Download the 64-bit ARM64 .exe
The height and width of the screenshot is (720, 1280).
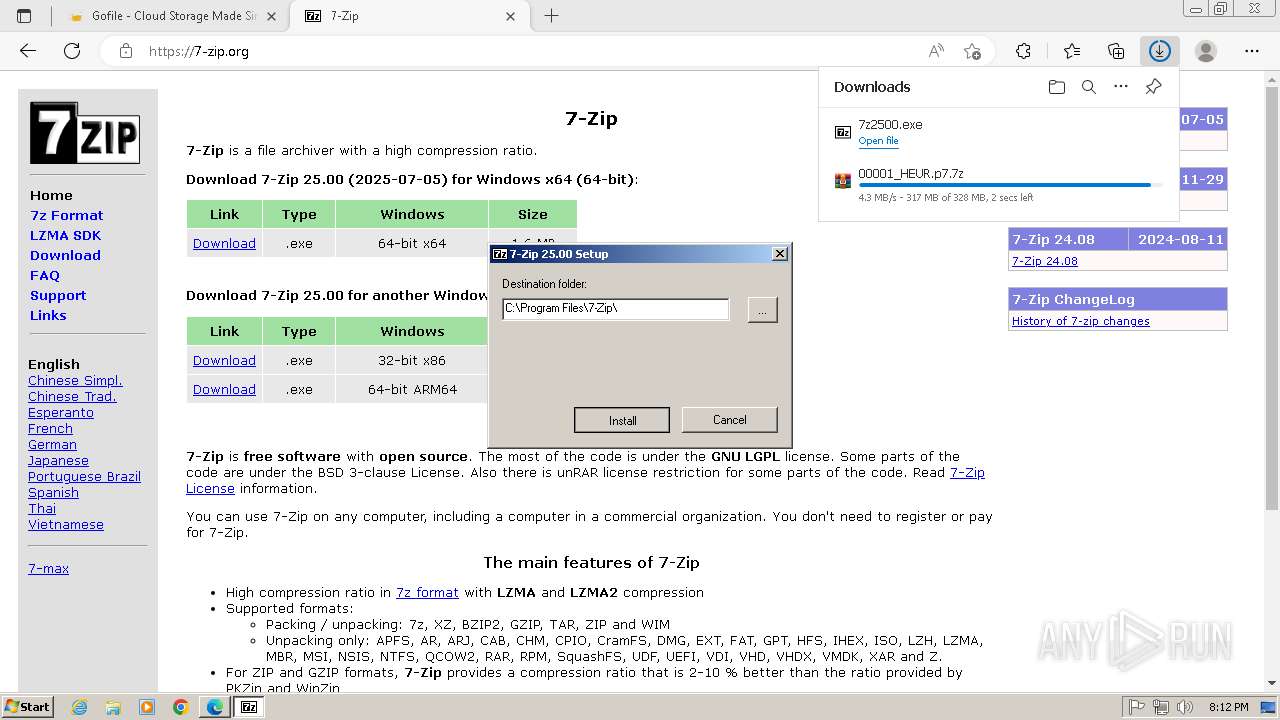point(224,389)
